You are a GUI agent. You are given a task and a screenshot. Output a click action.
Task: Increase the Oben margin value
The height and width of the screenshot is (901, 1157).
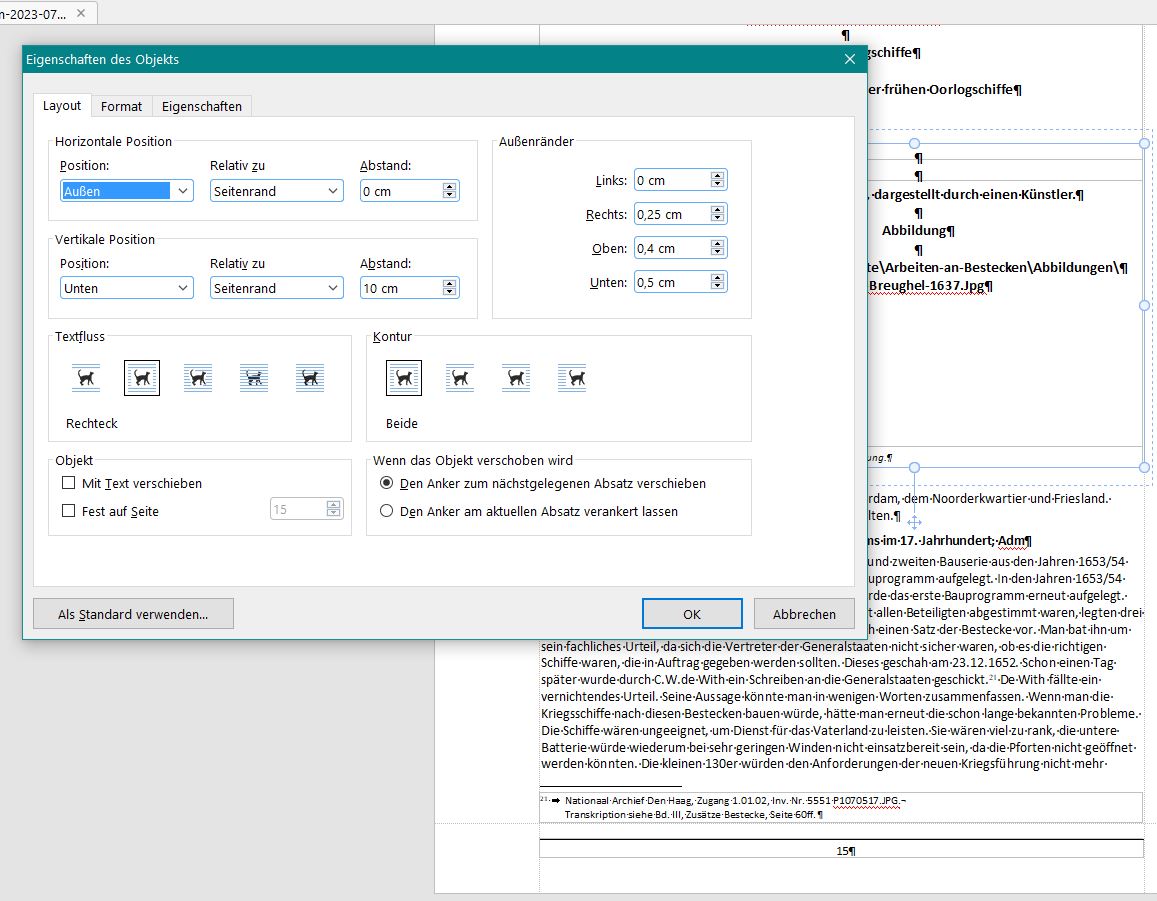[x=717, y=244]
